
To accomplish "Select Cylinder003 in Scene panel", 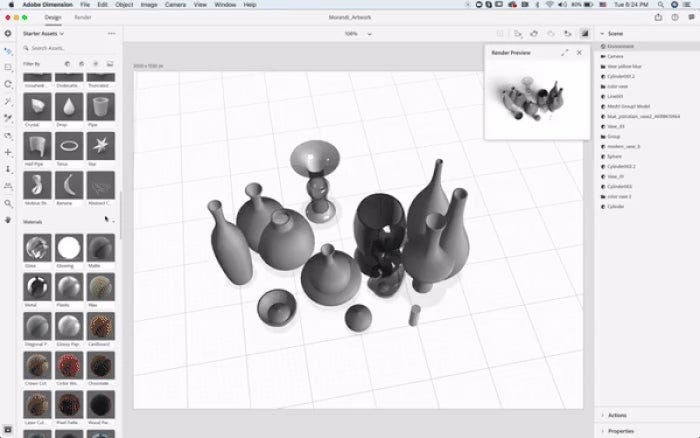I will coord(647,186).
